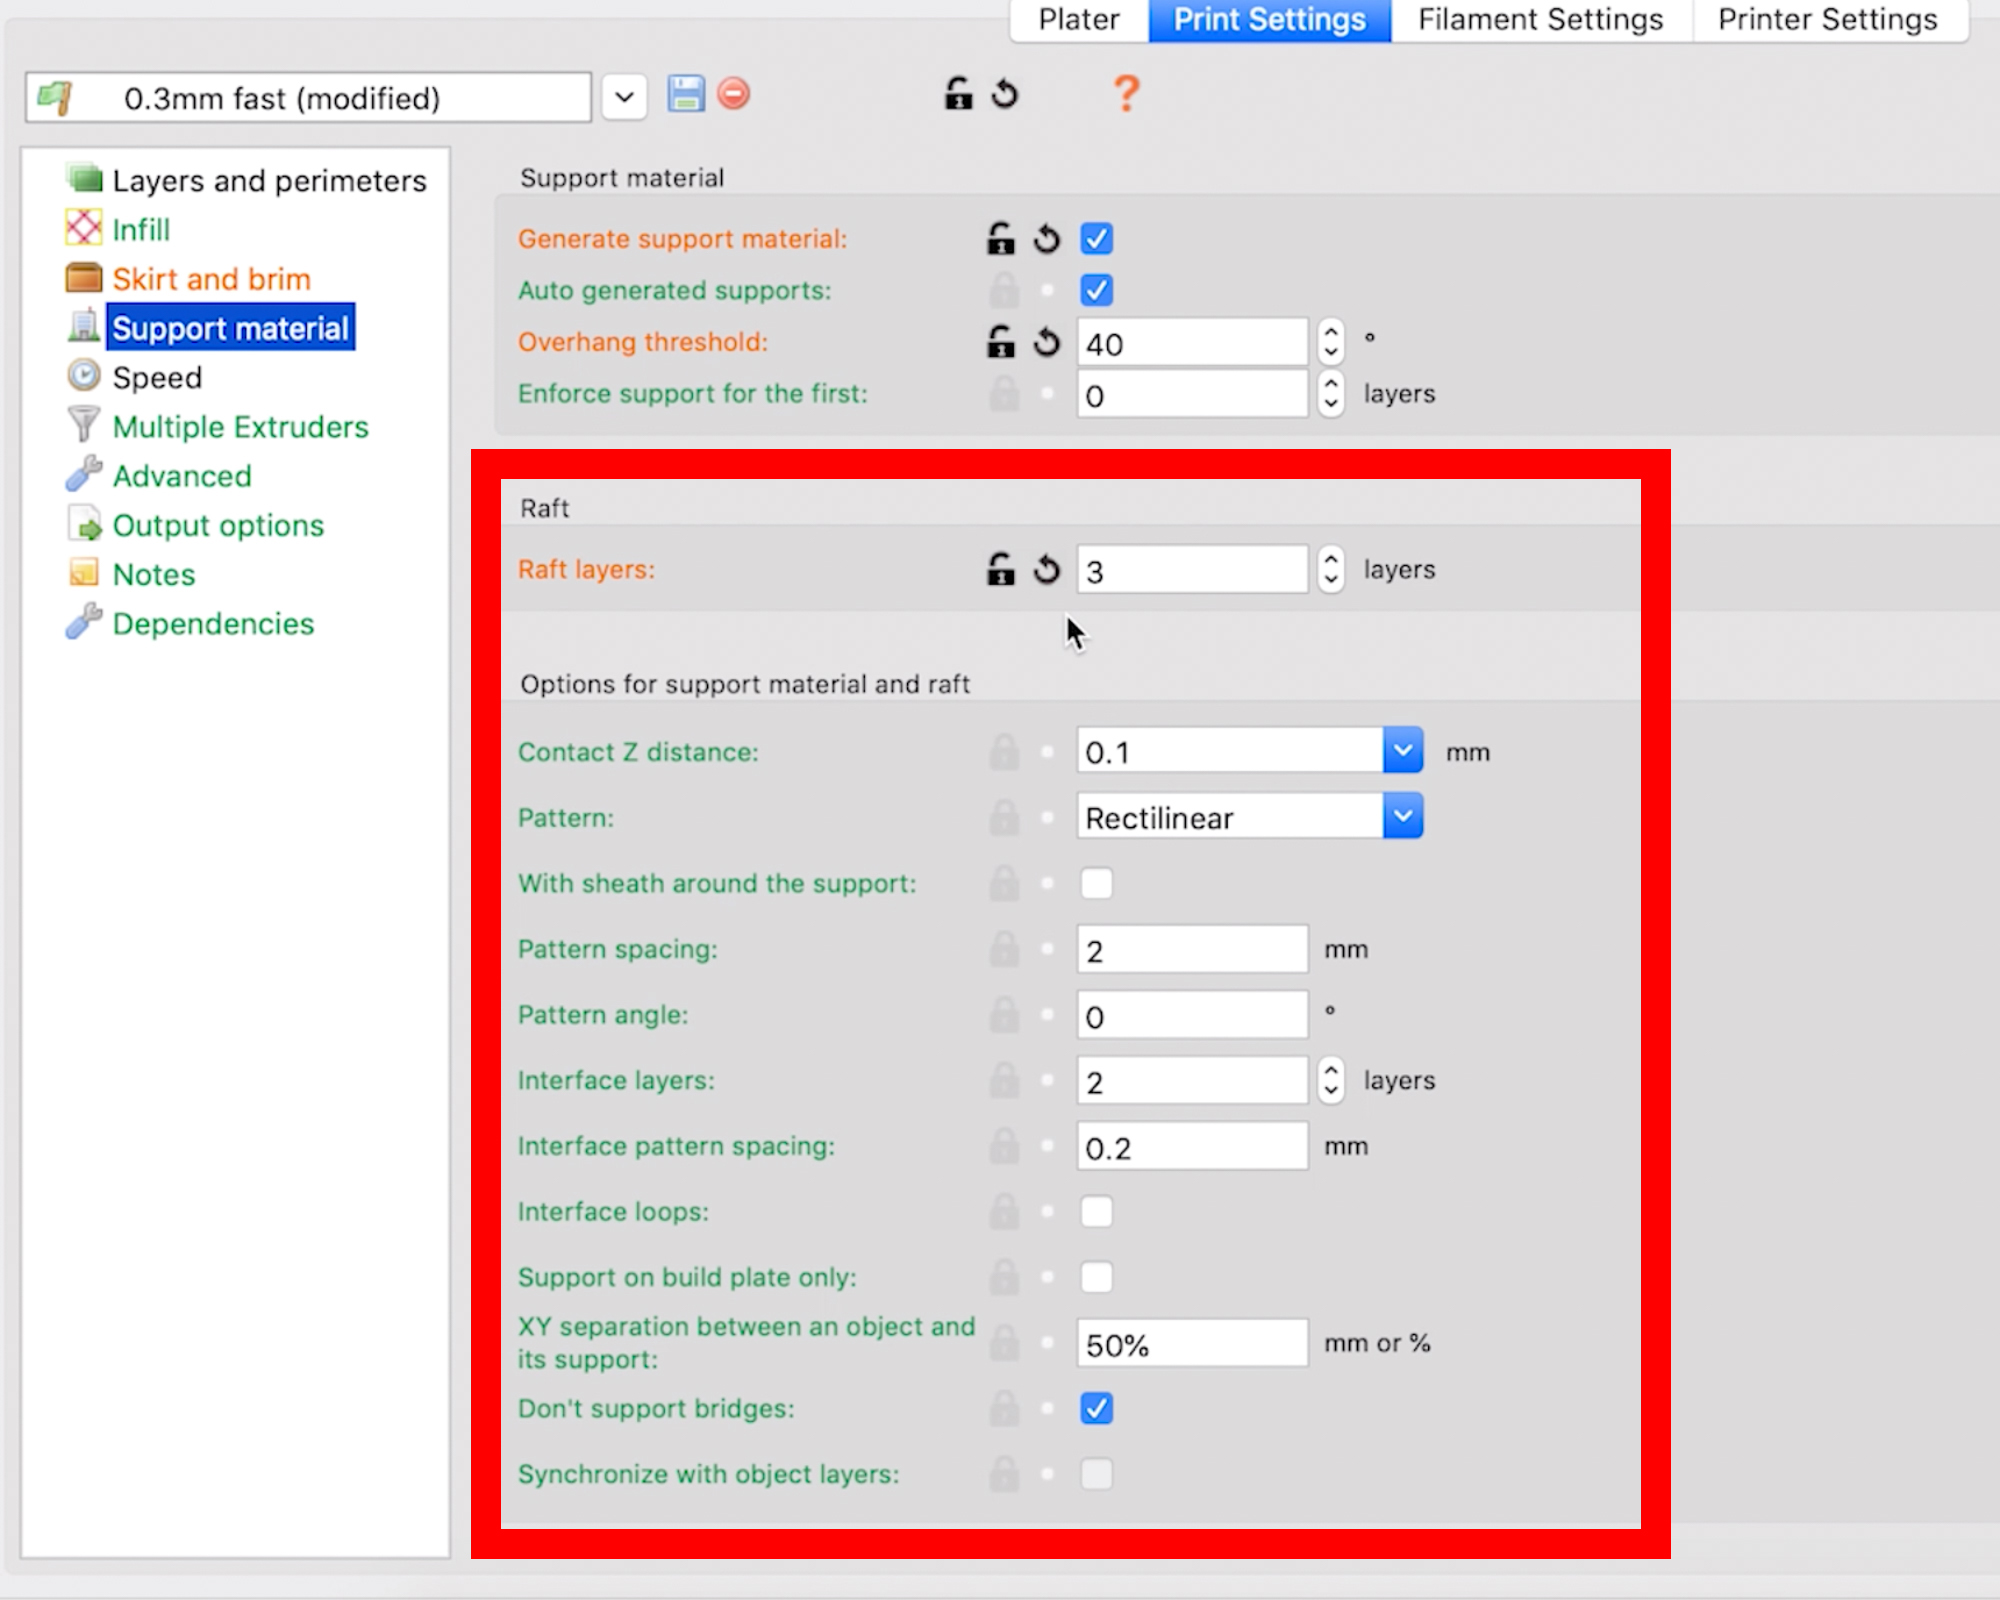This screenshot has height=1600, width=2000.
Task: Delete the current preset using red icon
Action: point(733,94)
